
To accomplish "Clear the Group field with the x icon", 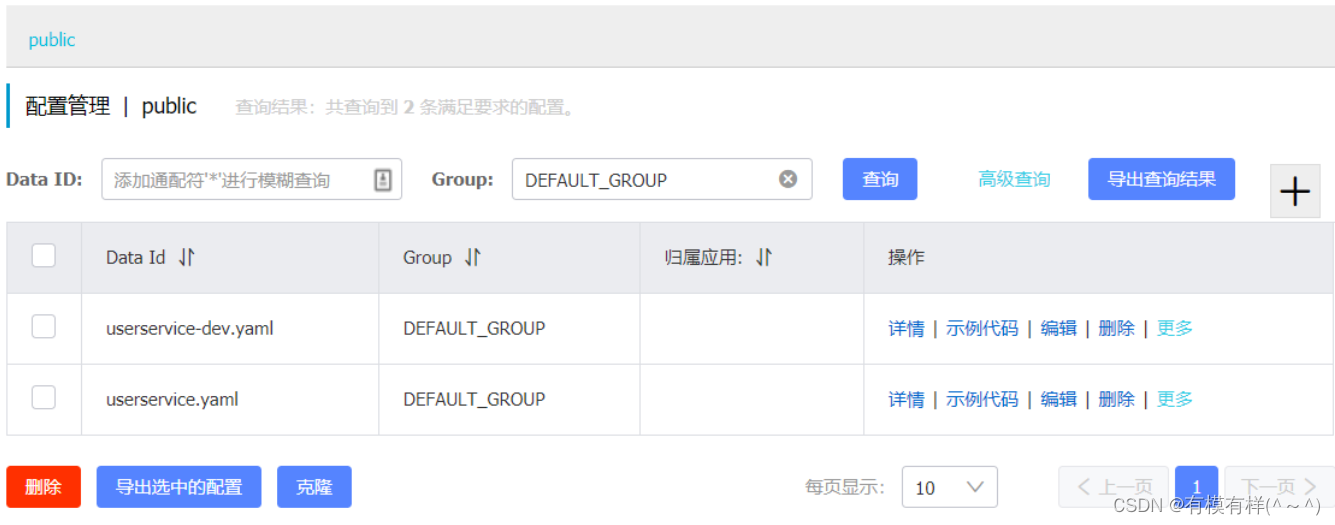I will [788, 179].
